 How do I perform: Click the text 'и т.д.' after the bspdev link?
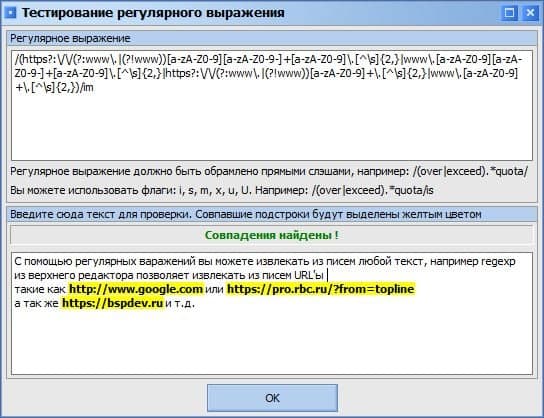180,303
